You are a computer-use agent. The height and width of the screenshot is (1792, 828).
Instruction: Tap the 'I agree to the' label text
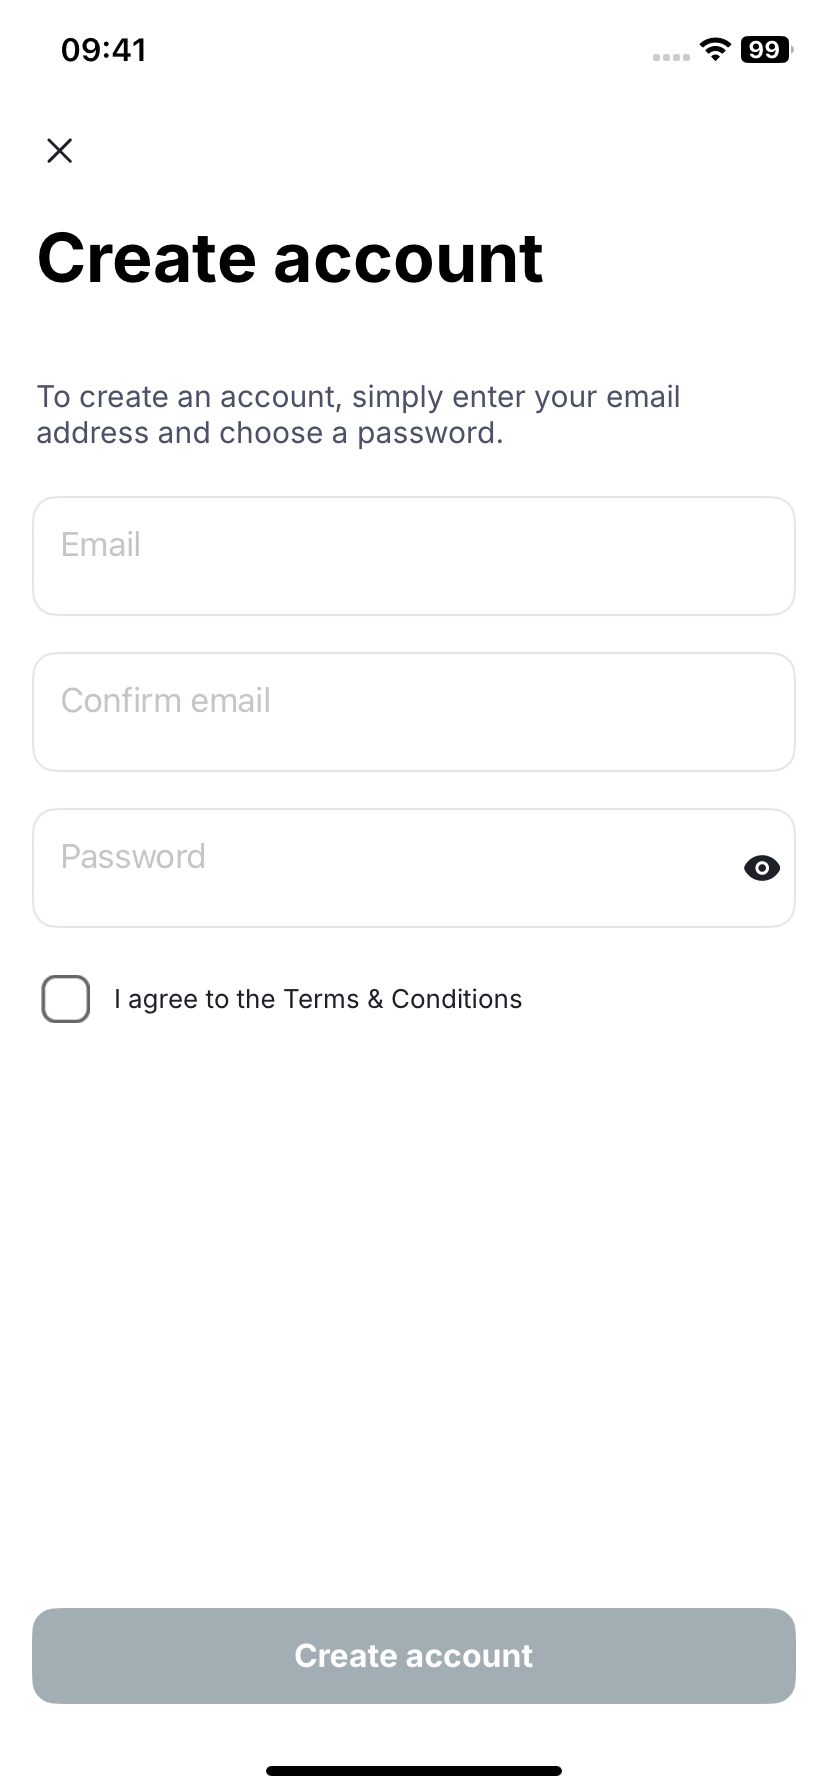[194, 999]
